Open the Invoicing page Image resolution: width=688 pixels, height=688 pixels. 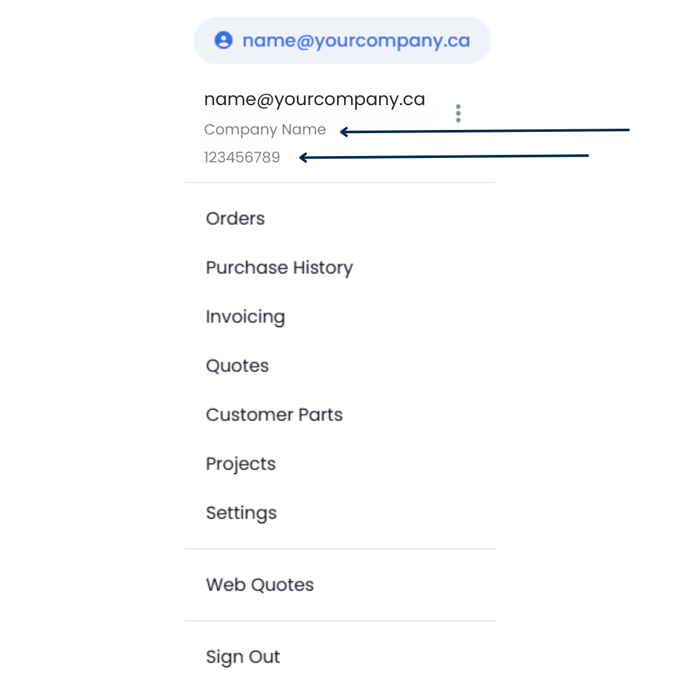tap(245, 316)
